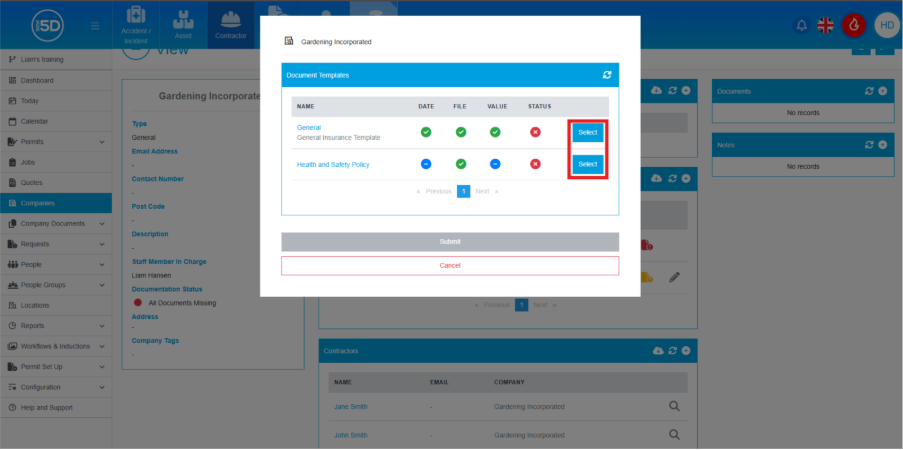Click page 1 in templates pagination
Image resolution: width=903 pixels, height=450 pixels.
coord(464,191)
